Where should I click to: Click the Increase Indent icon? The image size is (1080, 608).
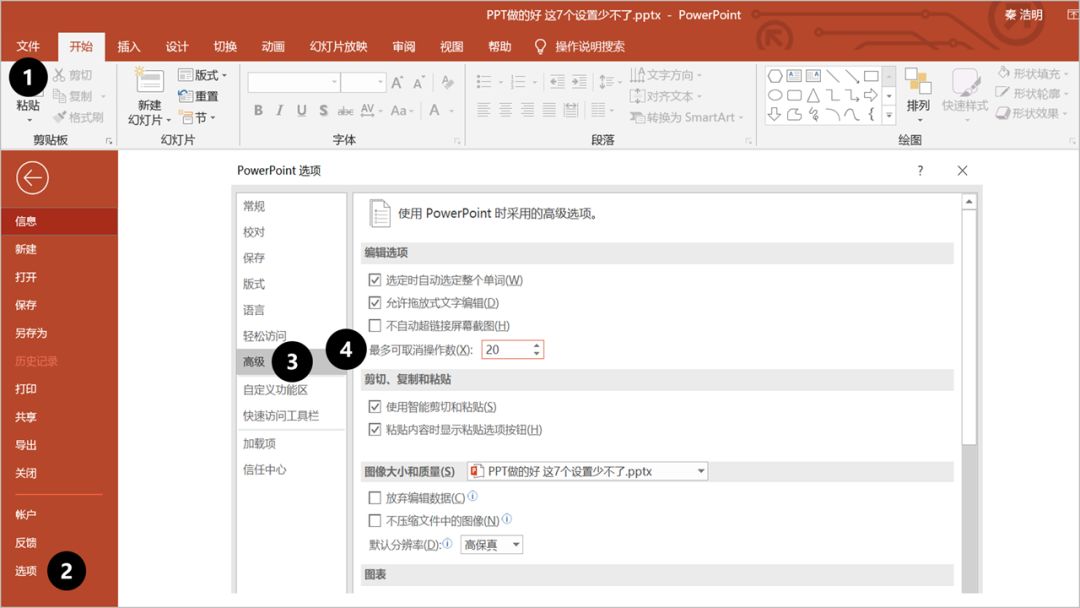pos(579,83)
